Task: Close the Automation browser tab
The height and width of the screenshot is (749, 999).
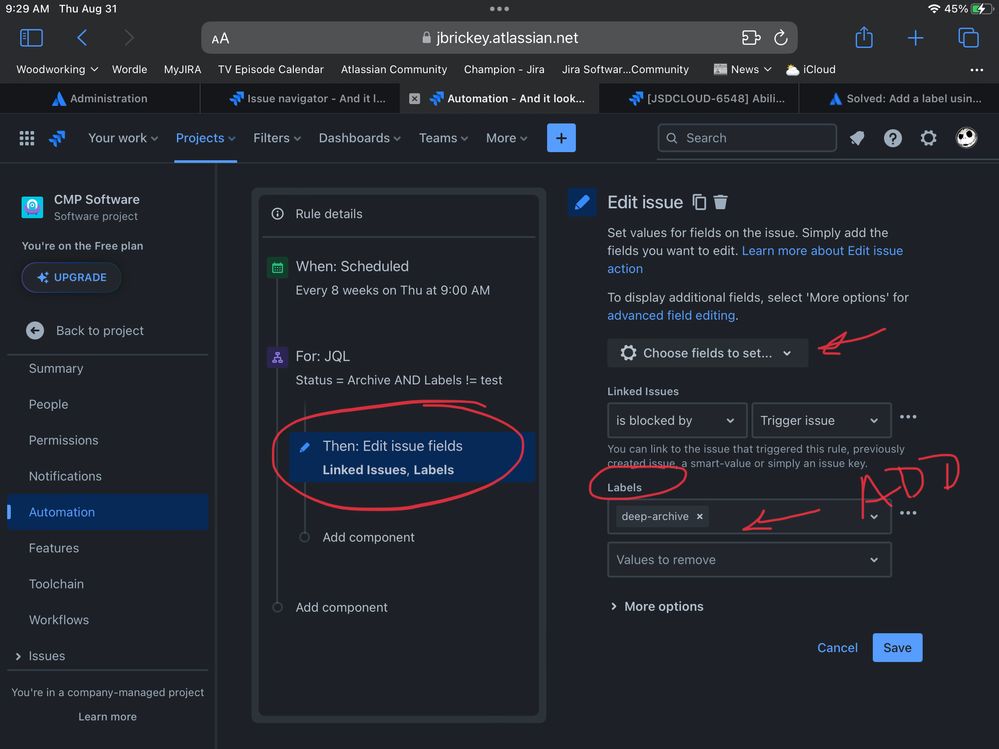Action: pyautogui.click(x=414, y=99)
